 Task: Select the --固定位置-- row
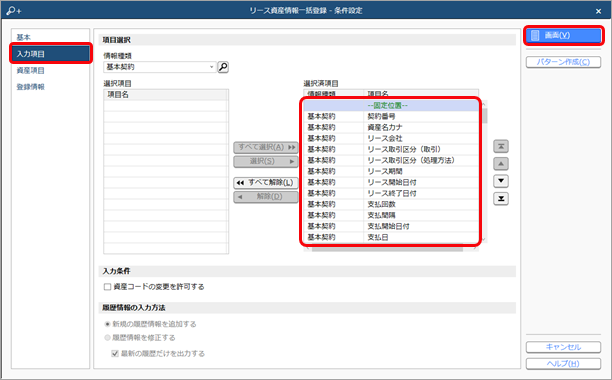391,105
